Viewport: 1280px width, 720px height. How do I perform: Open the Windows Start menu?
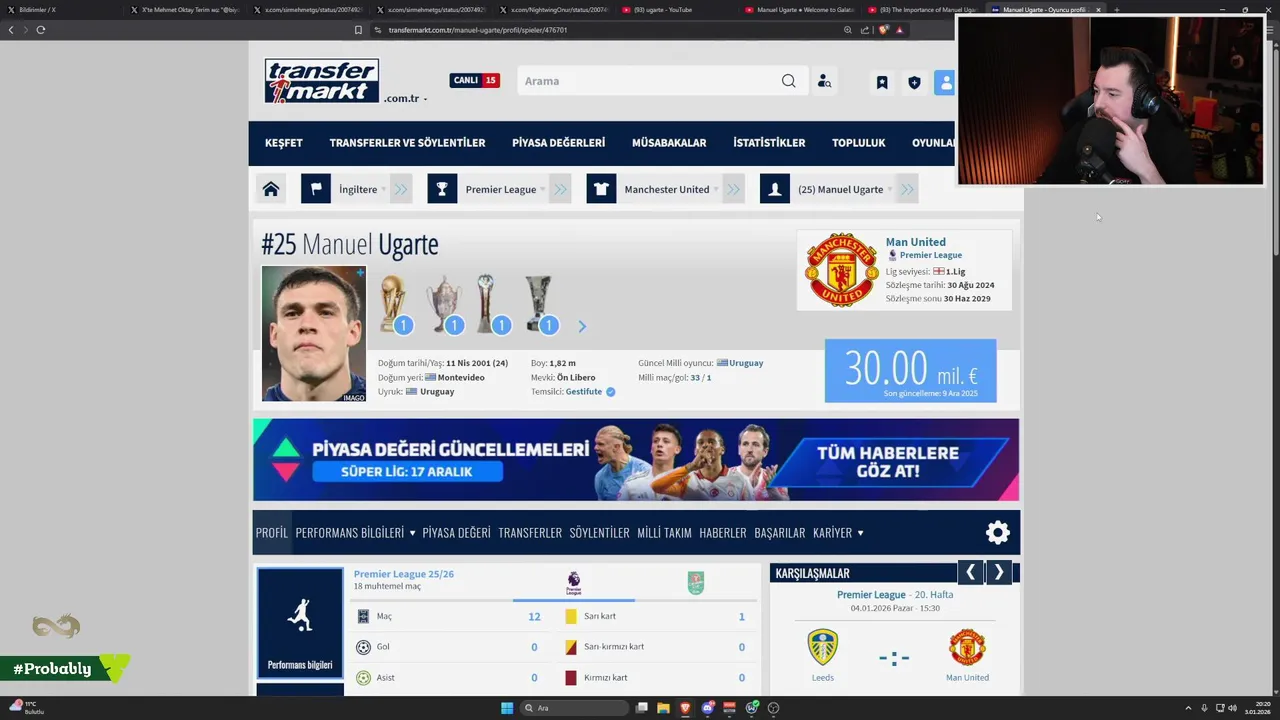(x=507, y=708)
